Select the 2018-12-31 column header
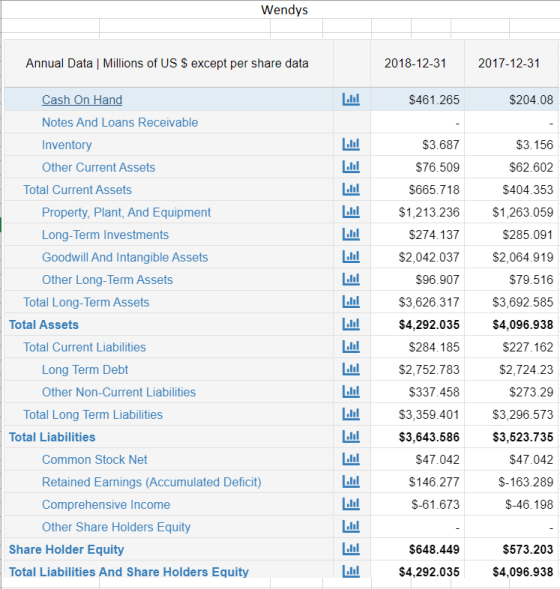The height and width of the screenshot is (589, 560). pyautogui.click(x=417, y=63)
